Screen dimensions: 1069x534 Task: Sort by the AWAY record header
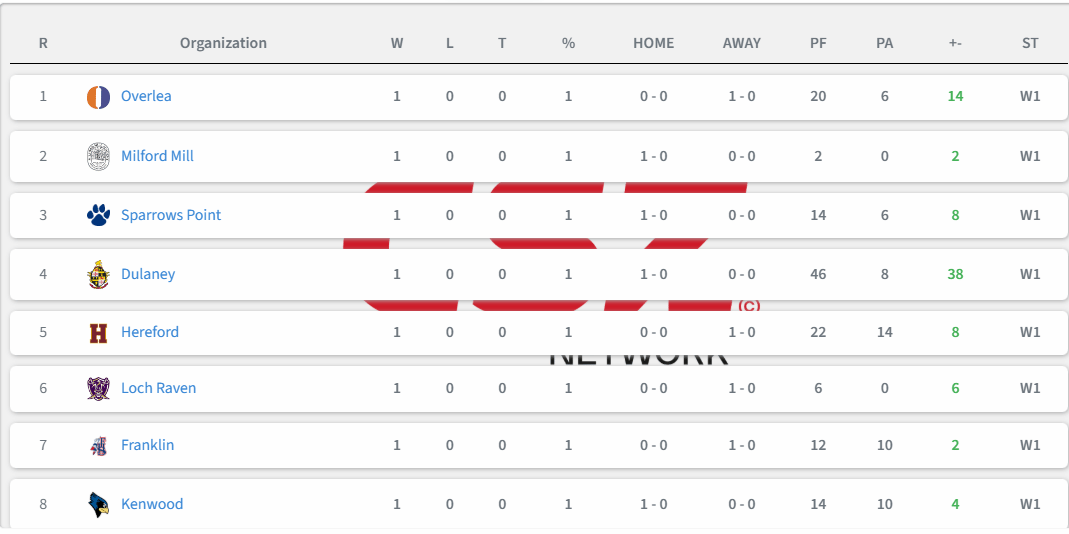point(742,43)
